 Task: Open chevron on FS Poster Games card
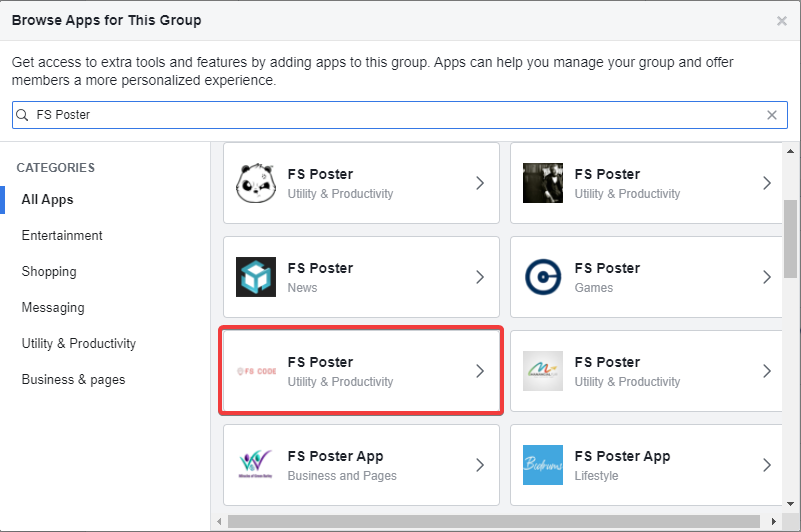pos(767,277)
